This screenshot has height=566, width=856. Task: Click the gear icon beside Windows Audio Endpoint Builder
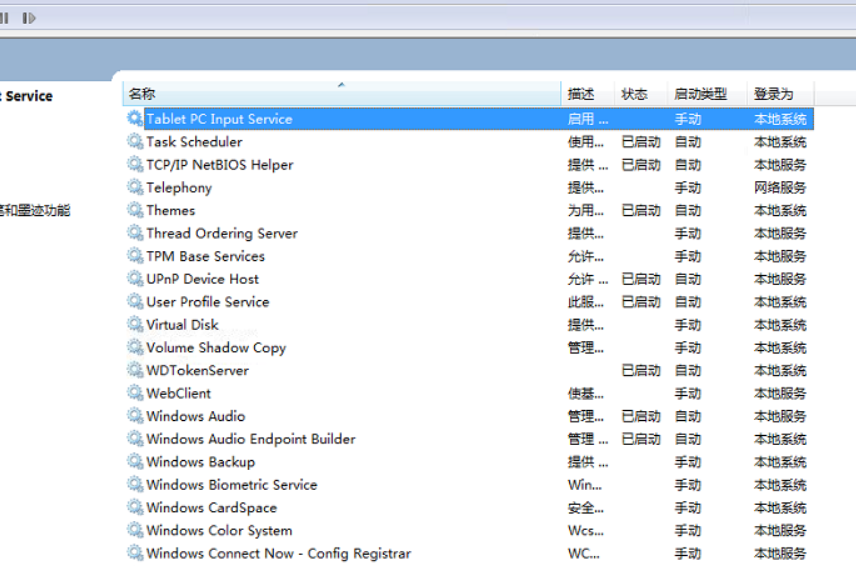135,439
